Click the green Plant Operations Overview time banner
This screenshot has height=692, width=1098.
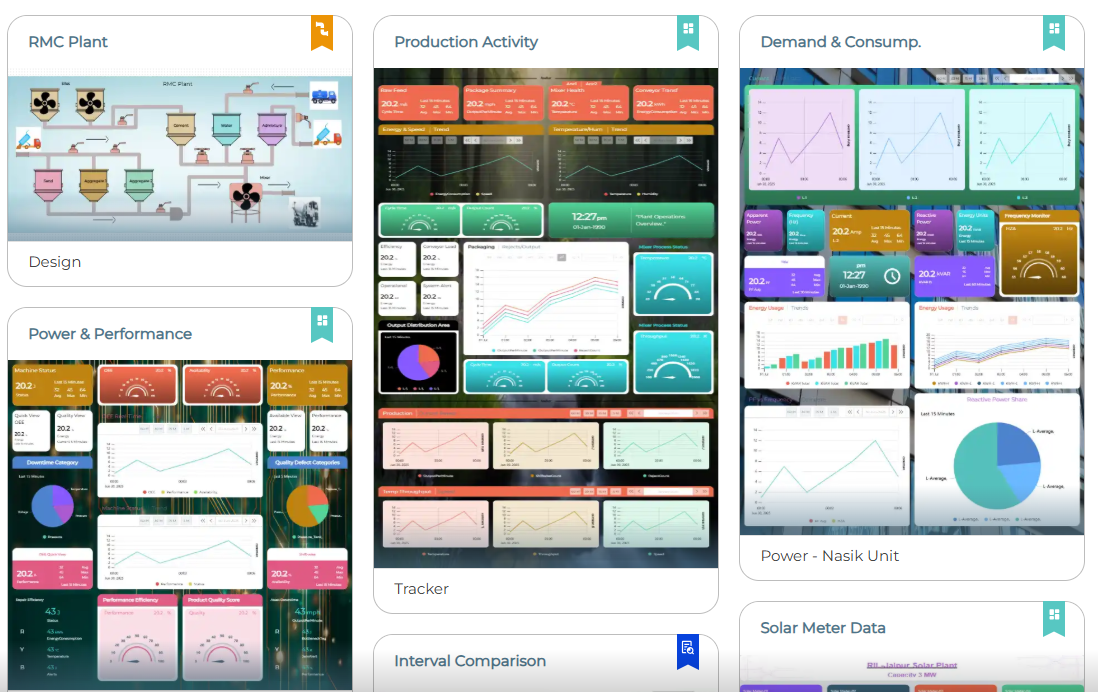click(x=631, y=220)
